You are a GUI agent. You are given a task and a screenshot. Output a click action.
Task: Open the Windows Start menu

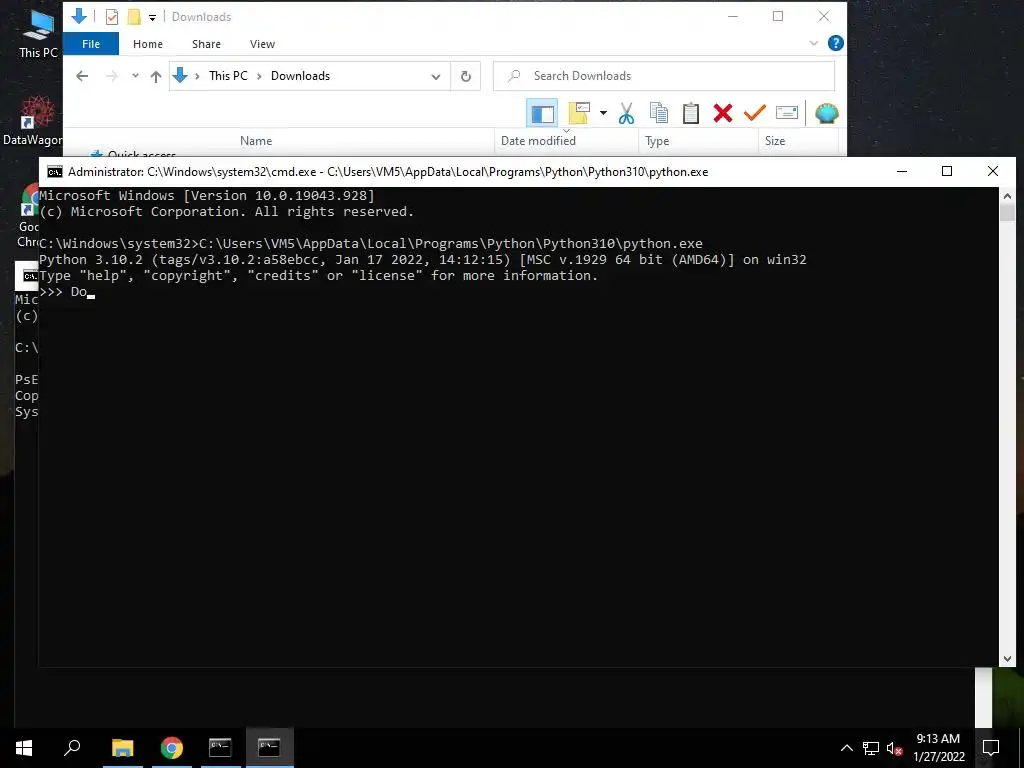pos(24,747)
